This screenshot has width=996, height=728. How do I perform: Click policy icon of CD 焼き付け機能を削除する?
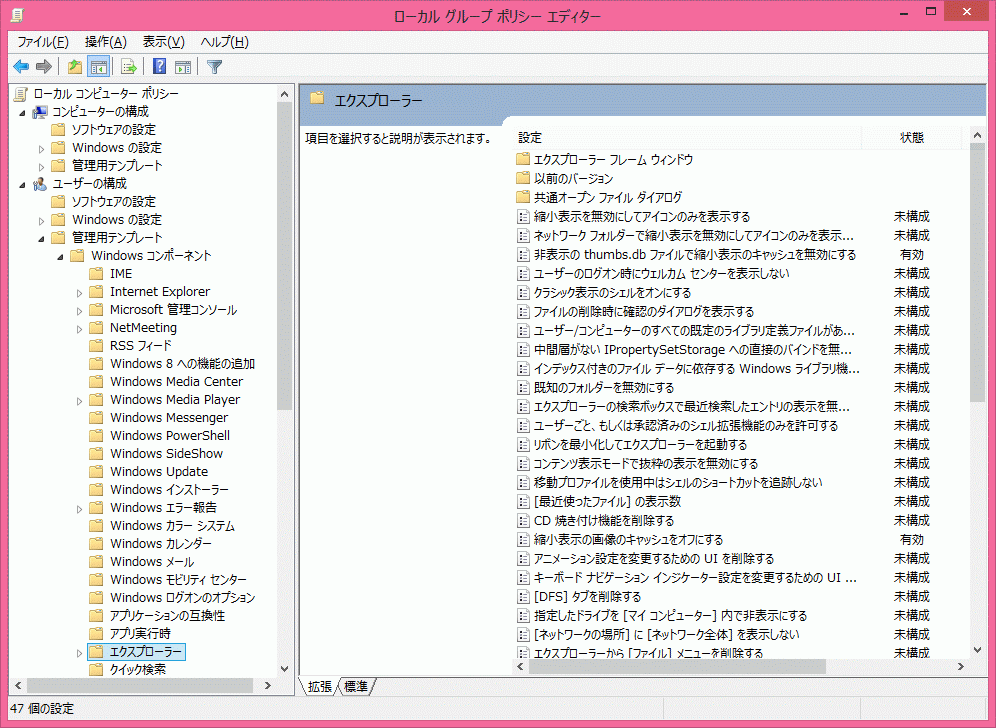(523, 521)
